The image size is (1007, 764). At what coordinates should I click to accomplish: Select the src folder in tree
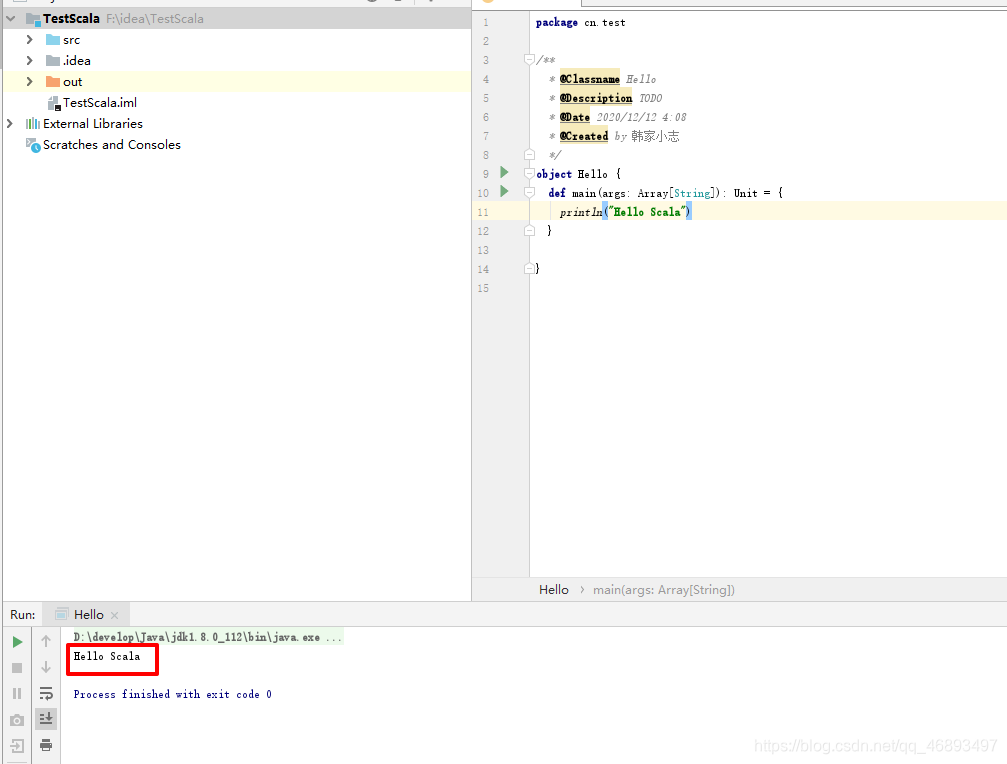tap(71, 40)
